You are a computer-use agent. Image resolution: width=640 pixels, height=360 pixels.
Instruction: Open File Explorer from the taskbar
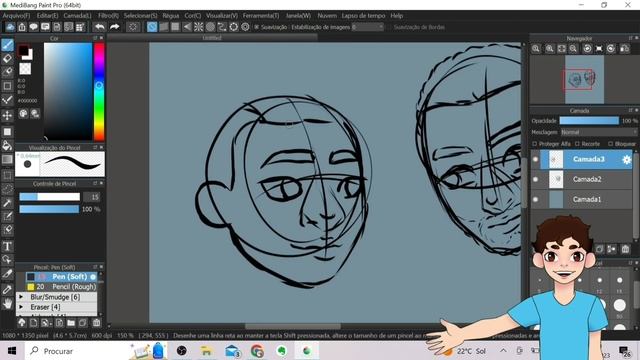[x=207, y=351]
